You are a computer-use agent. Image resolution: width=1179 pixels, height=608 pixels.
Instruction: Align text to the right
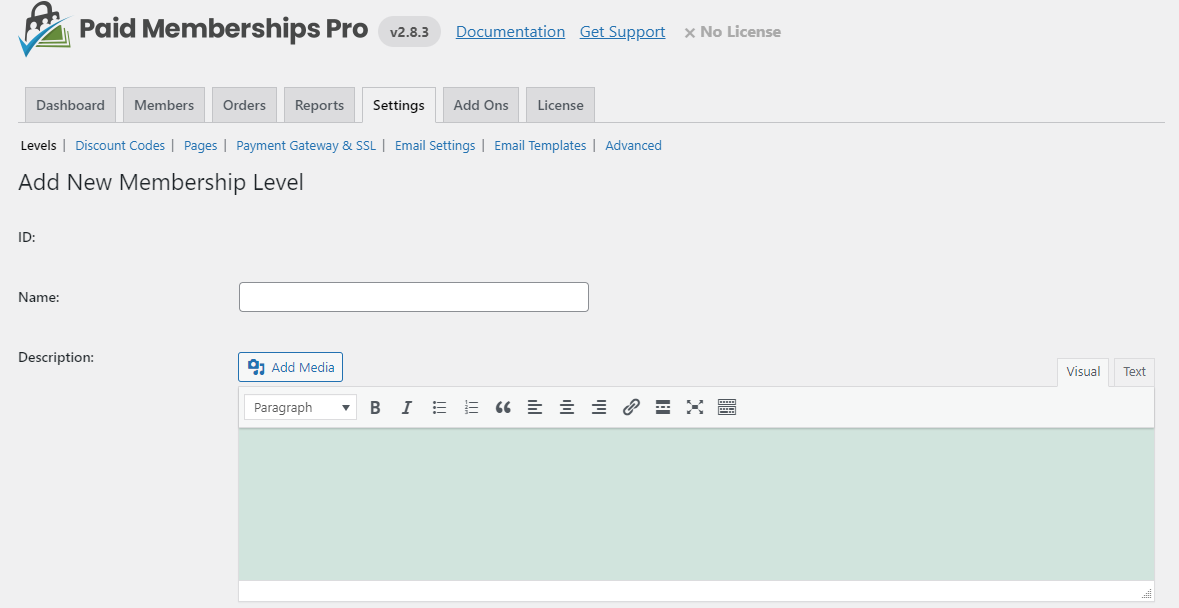coord(599,407)
